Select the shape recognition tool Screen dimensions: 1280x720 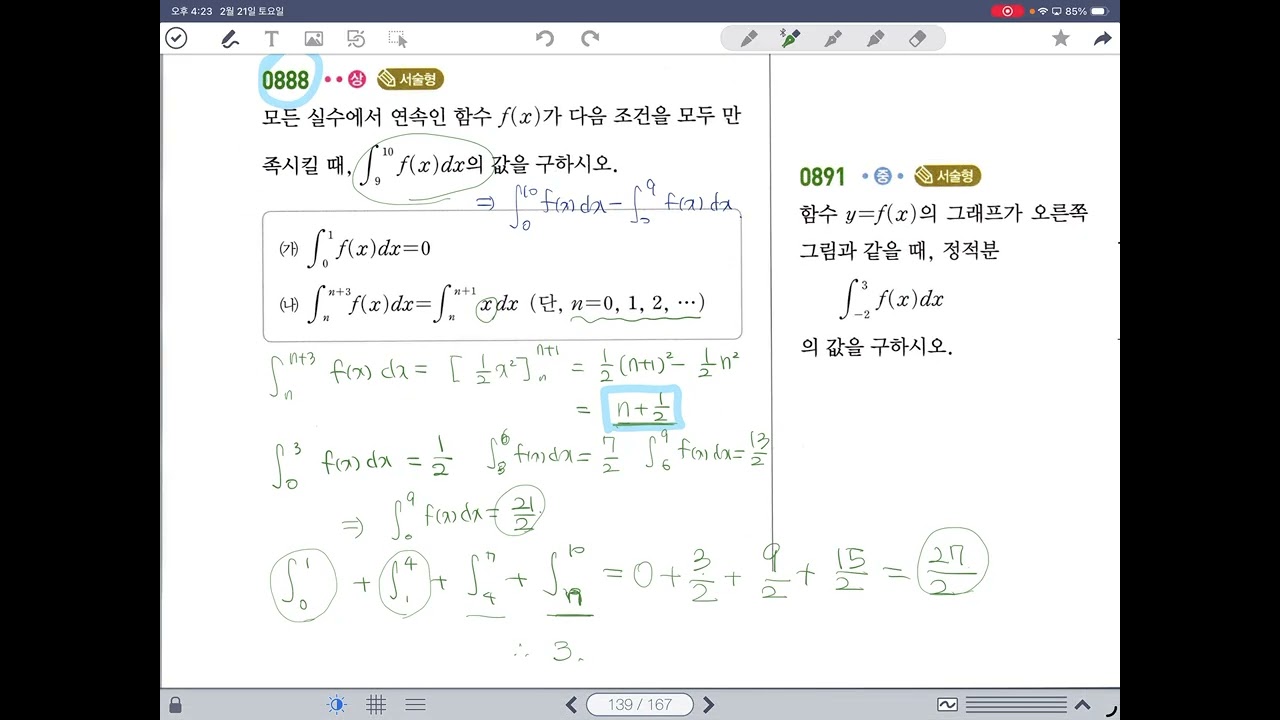(x=356, y=39)
